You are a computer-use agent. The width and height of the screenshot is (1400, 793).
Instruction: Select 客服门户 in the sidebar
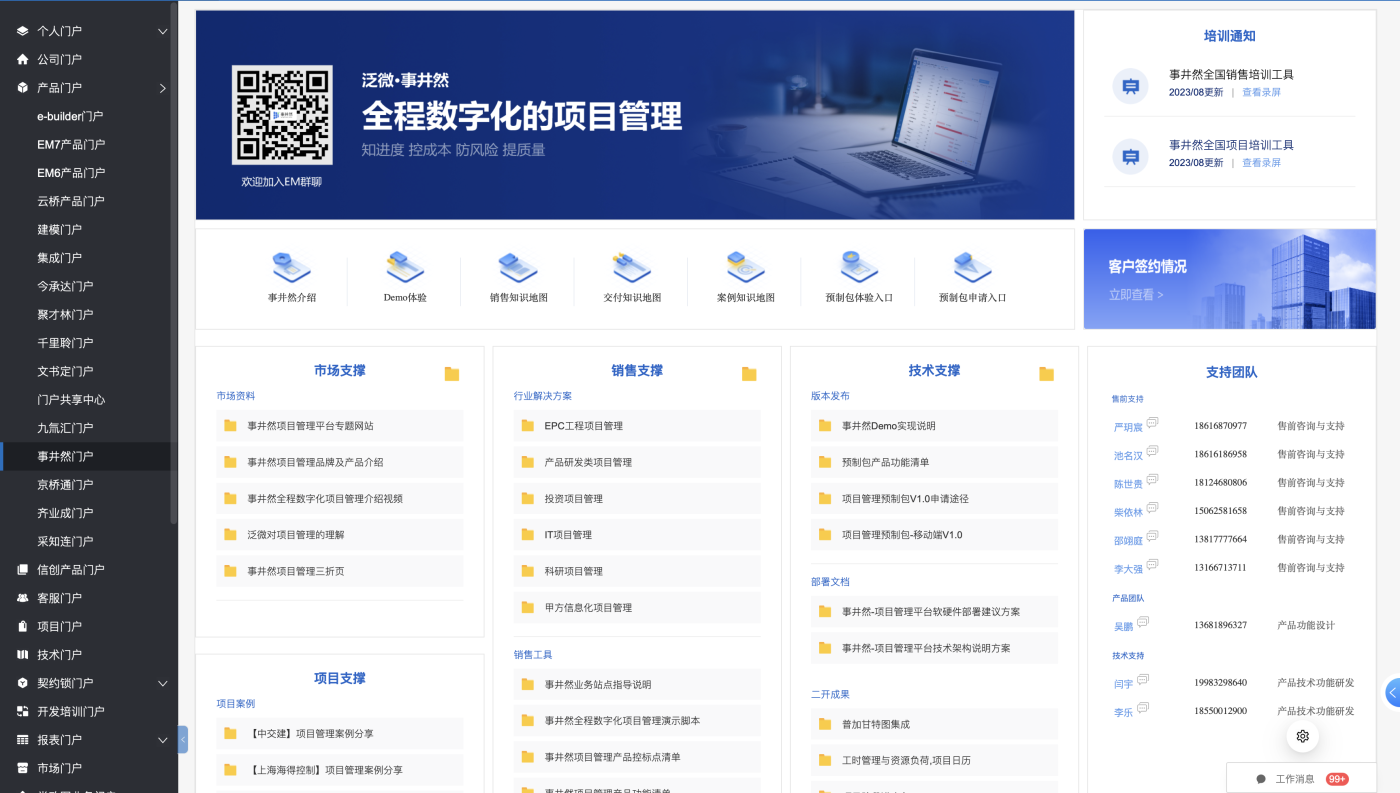59,598
